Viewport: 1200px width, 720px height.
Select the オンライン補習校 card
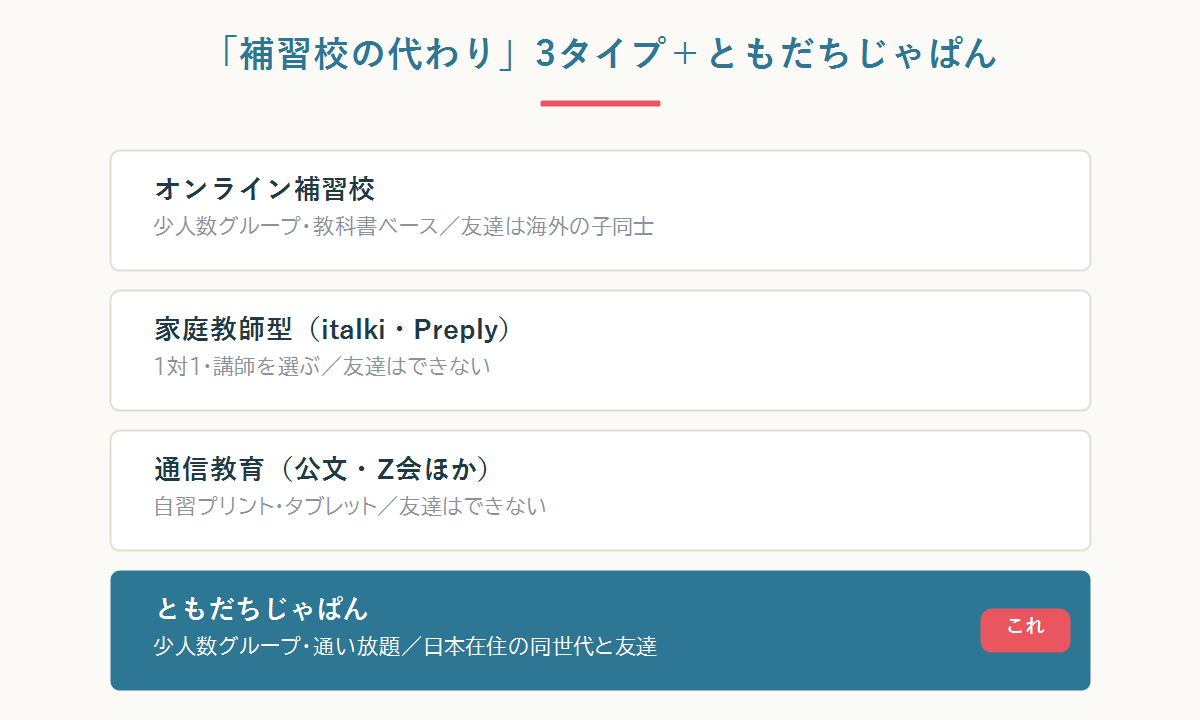600,210
